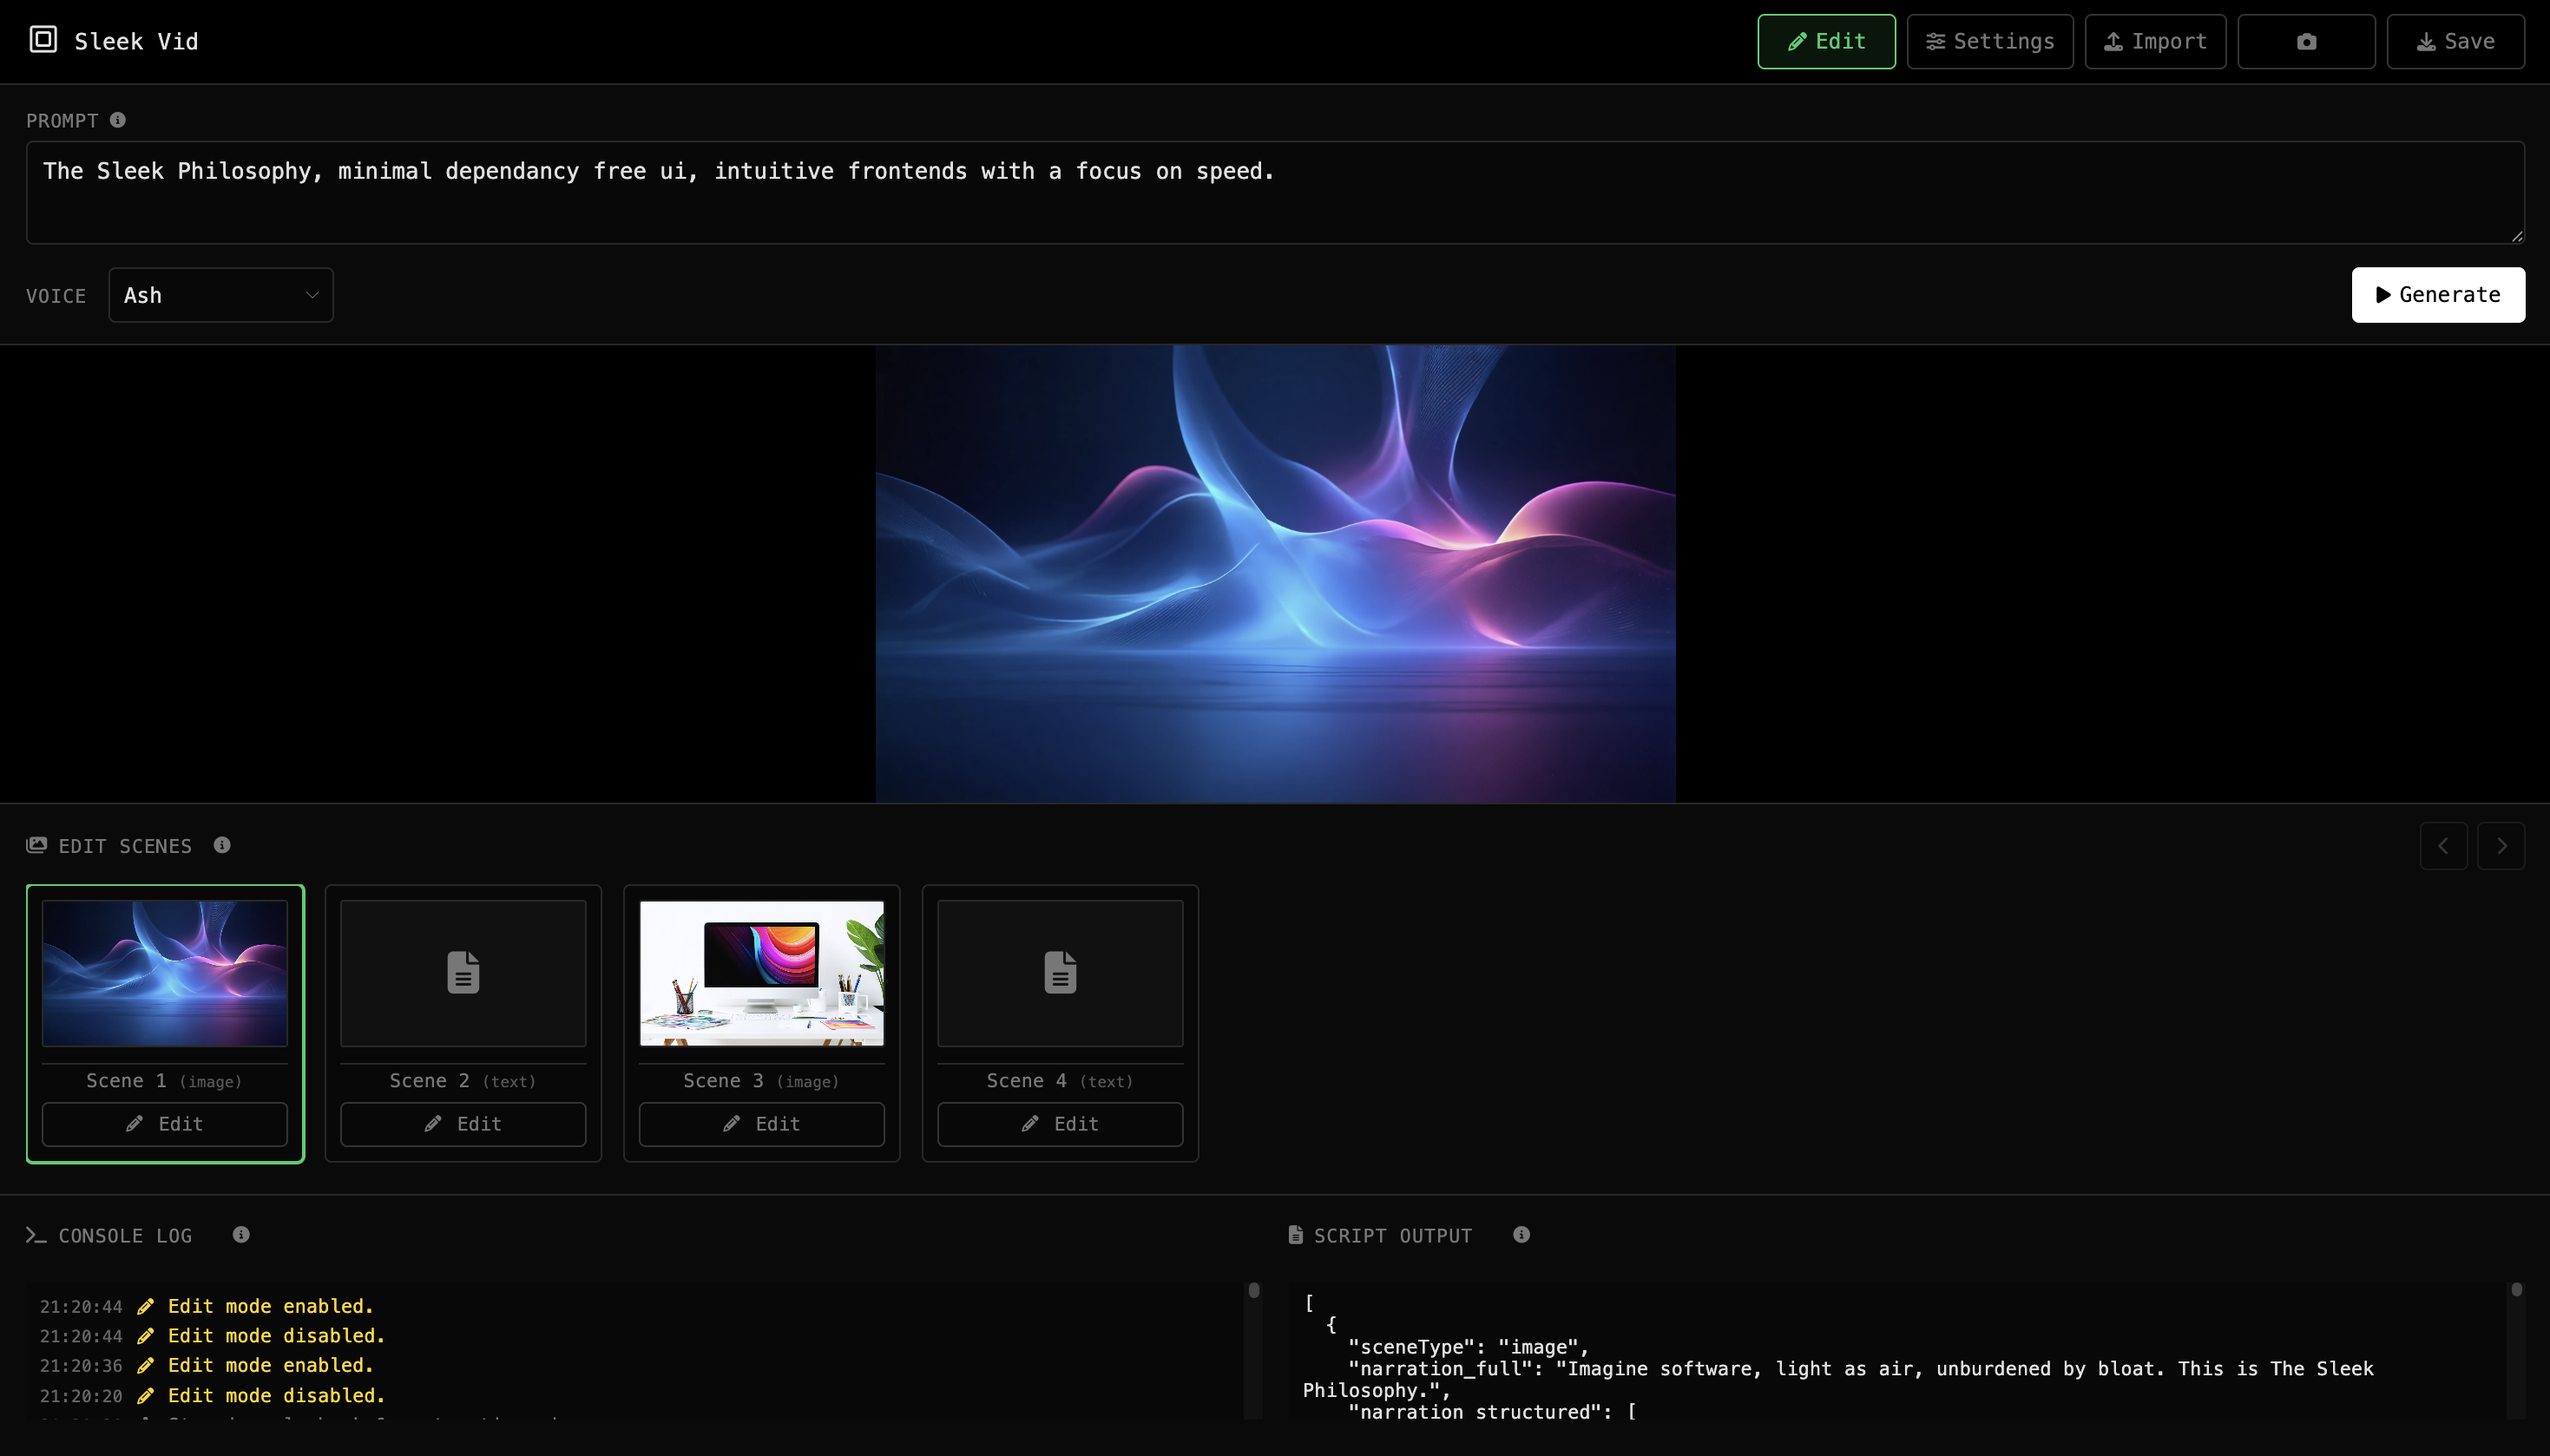Click the right chevron to navigate scenes
Image resolution: width=2550 pixels, height=1456 pixels.
coord(2503,845)
